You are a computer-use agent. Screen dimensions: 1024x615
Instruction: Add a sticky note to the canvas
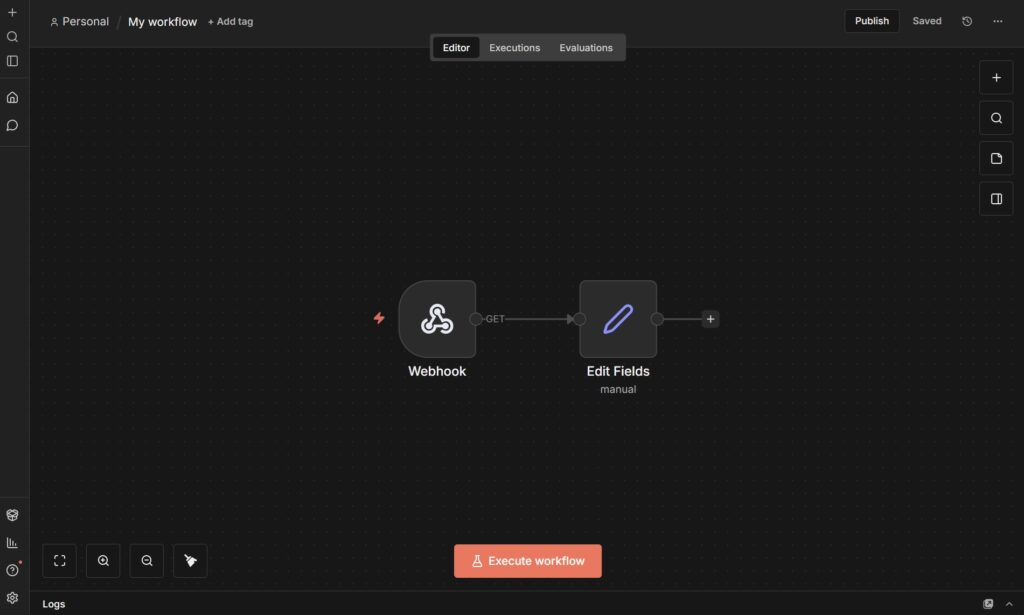[996, 158]
